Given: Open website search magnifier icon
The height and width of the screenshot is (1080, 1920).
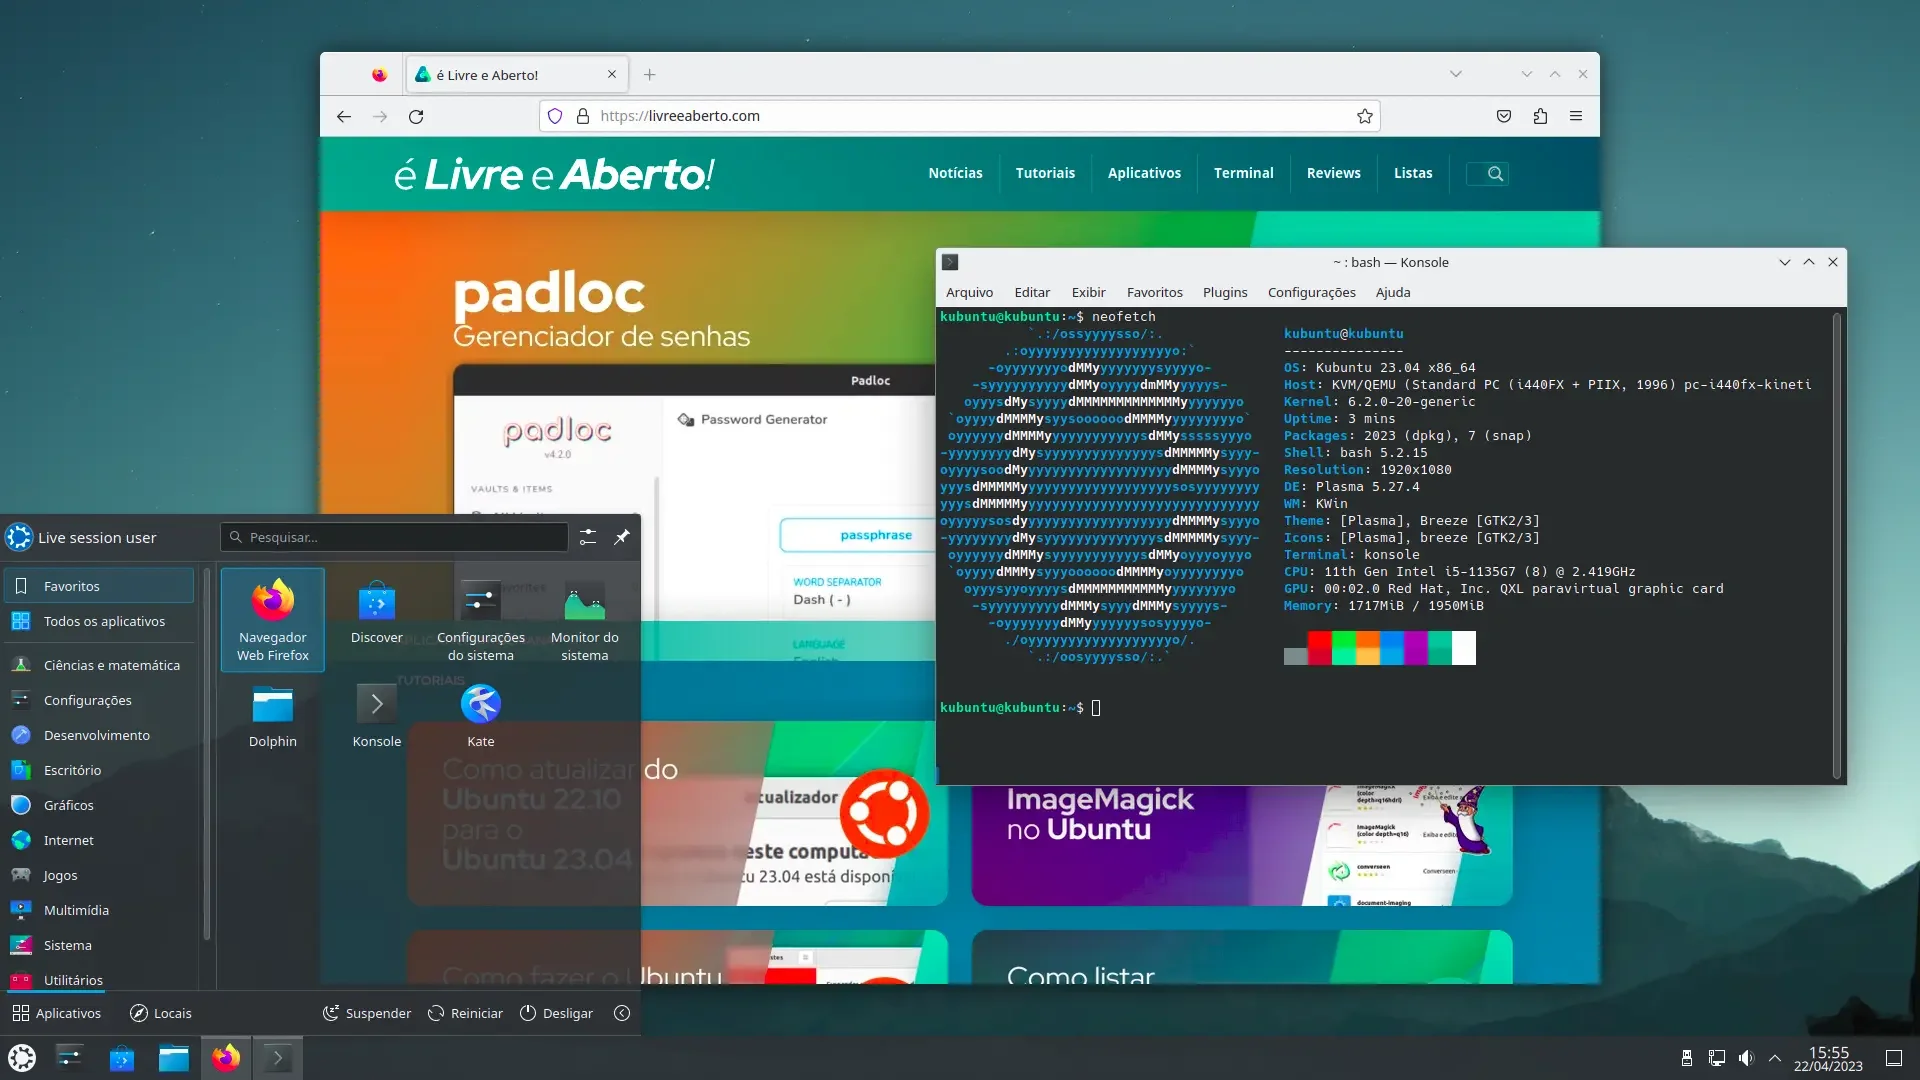Looking at the screenshot, I should [x=1495, y=173].
